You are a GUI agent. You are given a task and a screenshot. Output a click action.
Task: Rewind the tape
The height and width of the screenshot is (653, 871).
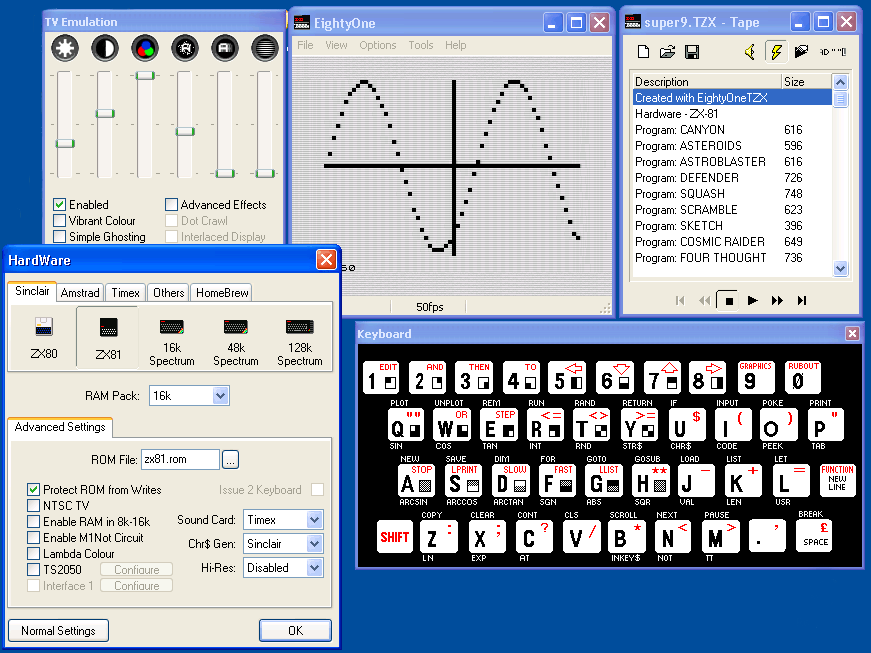coord(704,301)
